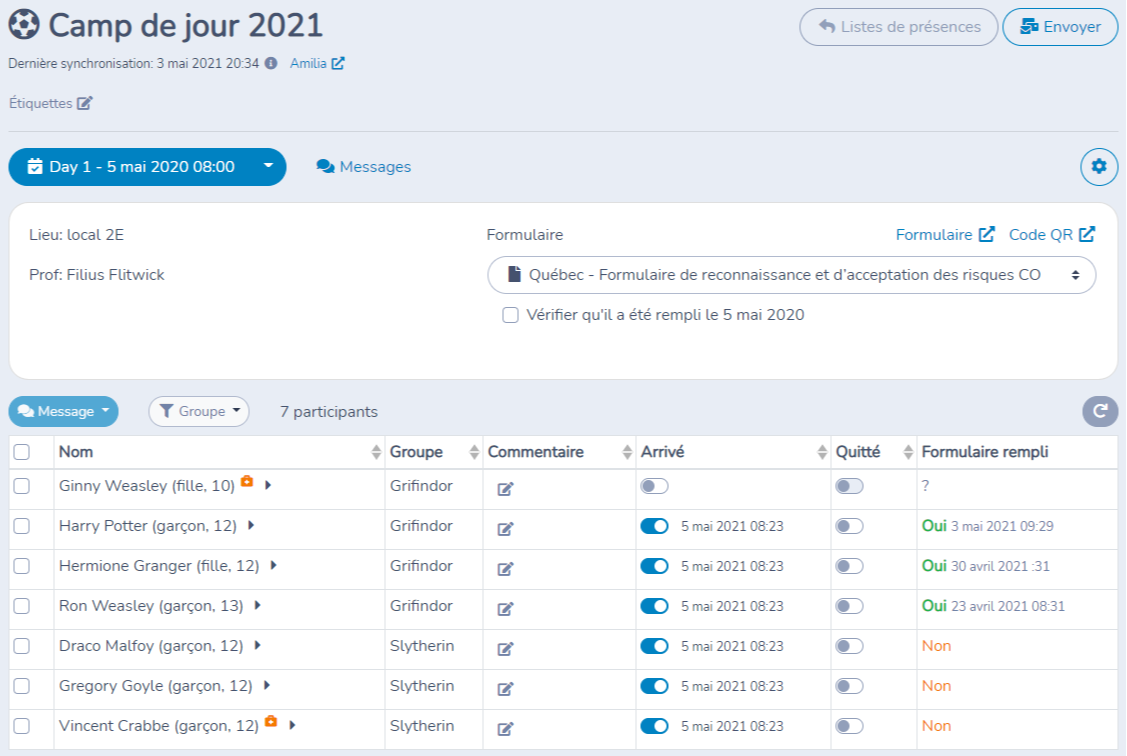Go back to Listes de présences
This screenshot has width=1127, height=756.
[898, 27]
